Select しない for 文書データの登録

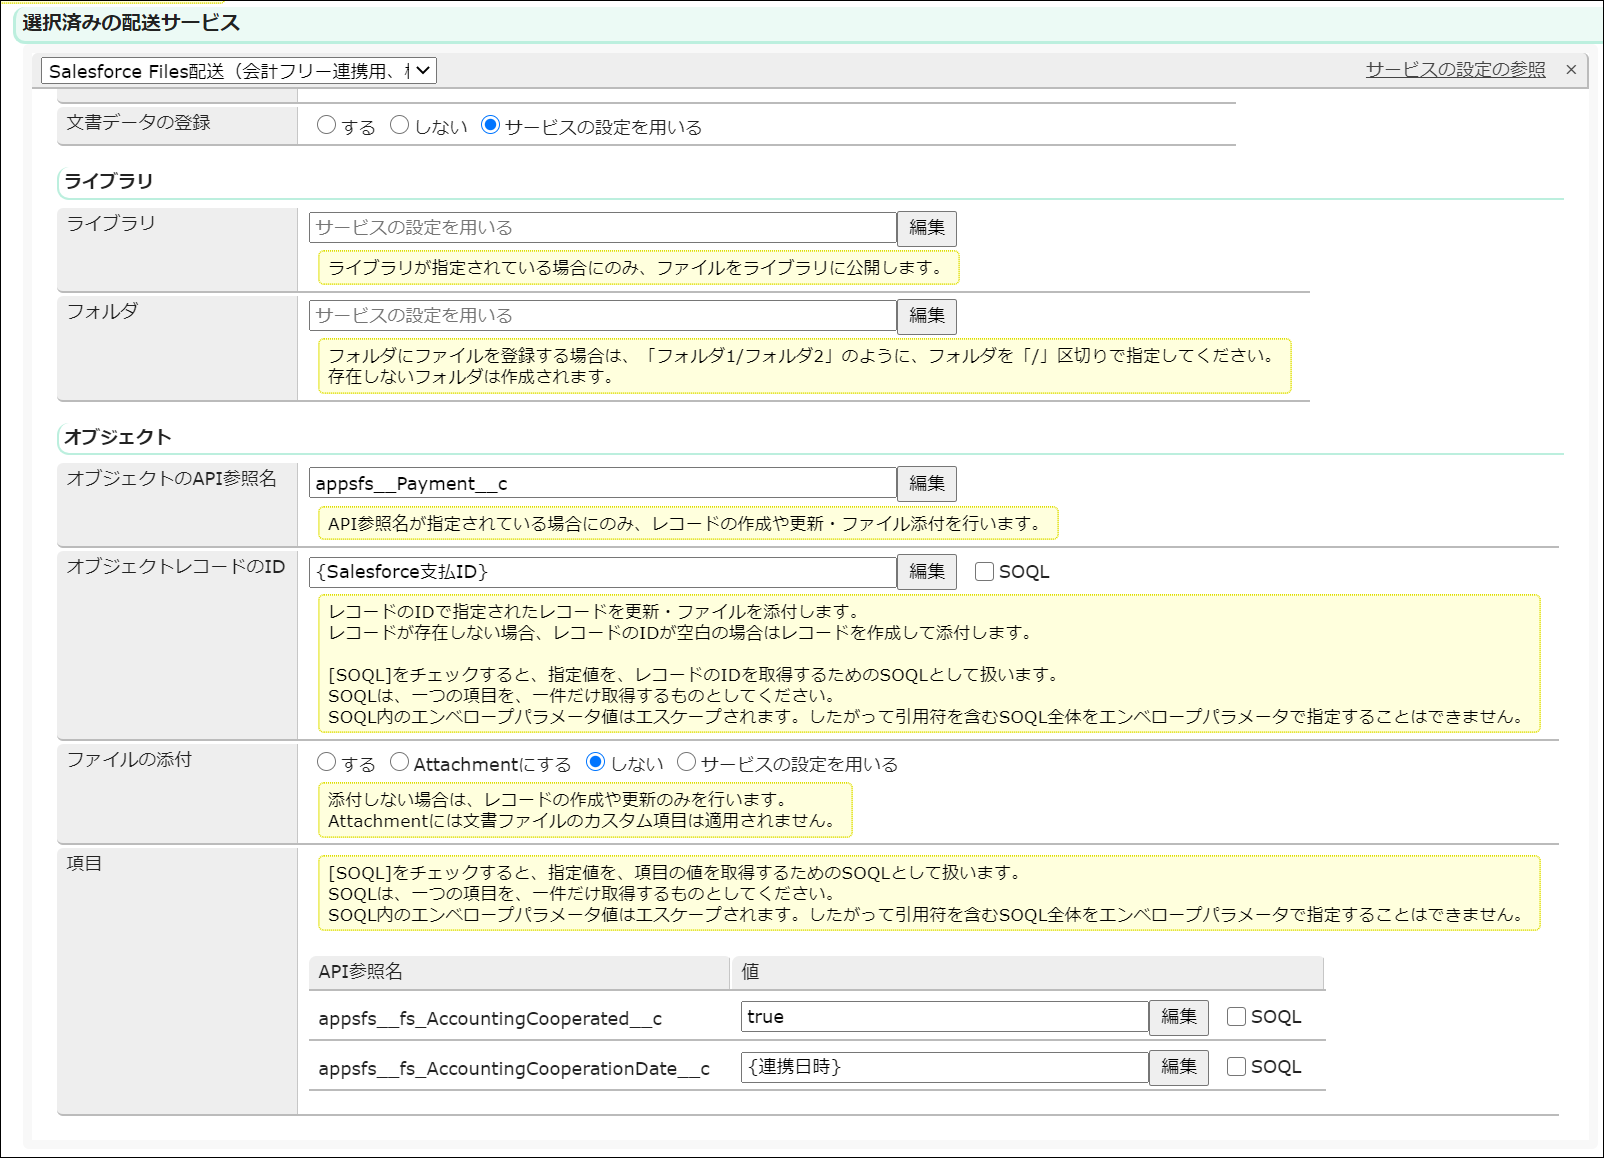click(x=400, y=126)
